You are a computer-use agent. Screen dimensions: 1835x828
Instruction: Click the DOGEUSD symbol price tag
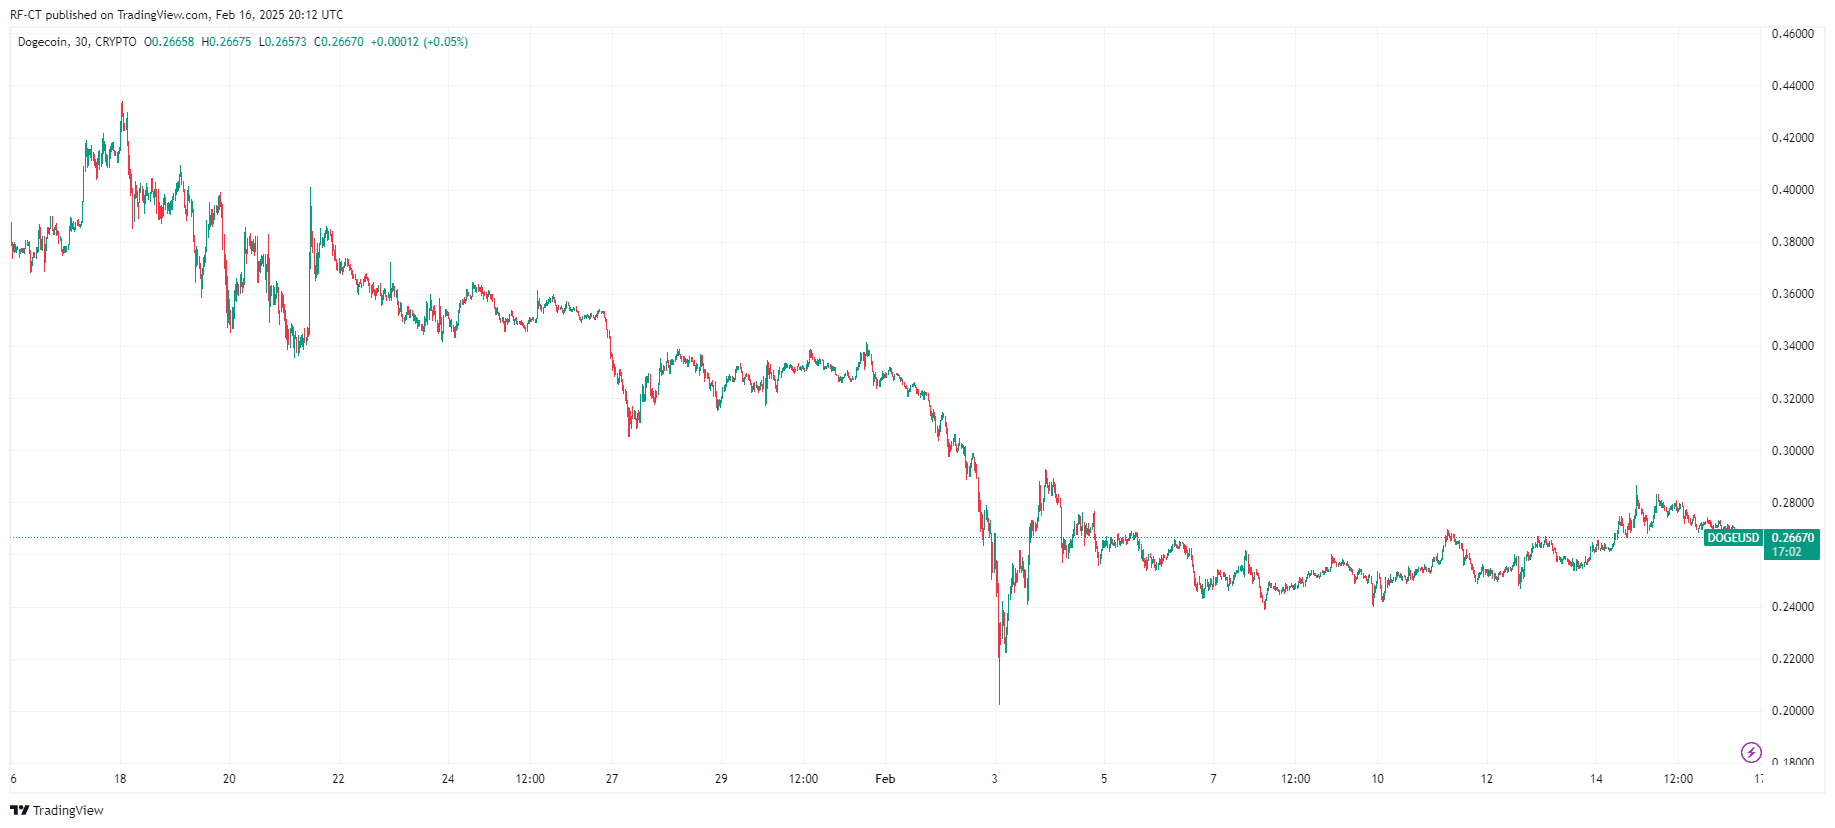click(x=1733, y=538)
